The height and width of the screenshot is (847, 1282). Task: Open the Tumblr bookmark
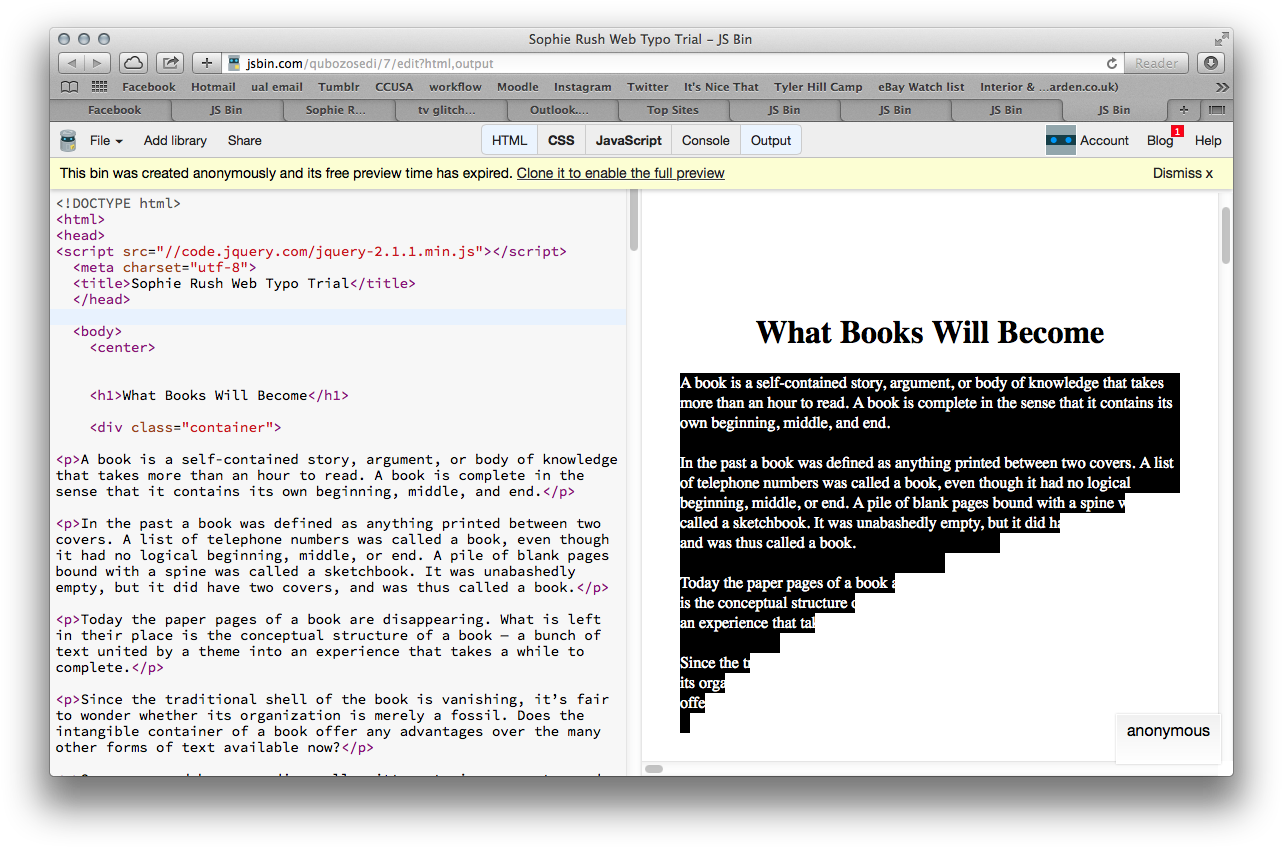coord(339,87)
